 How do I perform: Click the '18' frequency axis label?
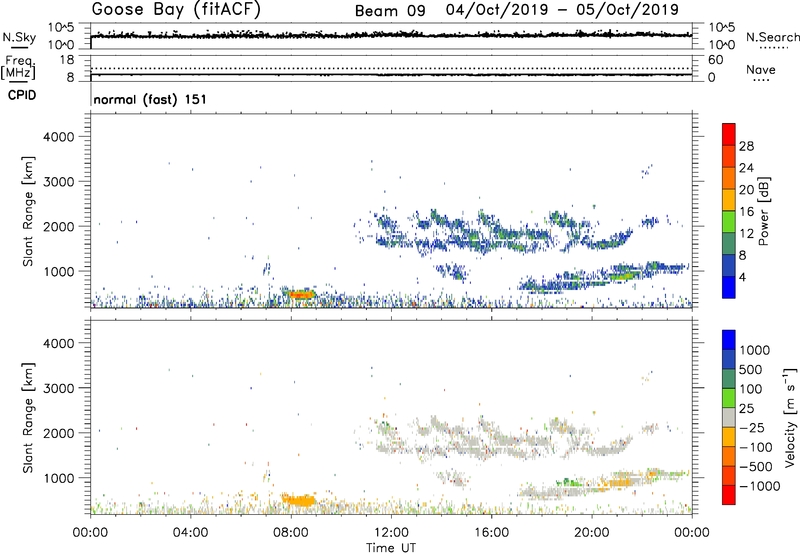[x=67, y=60]
